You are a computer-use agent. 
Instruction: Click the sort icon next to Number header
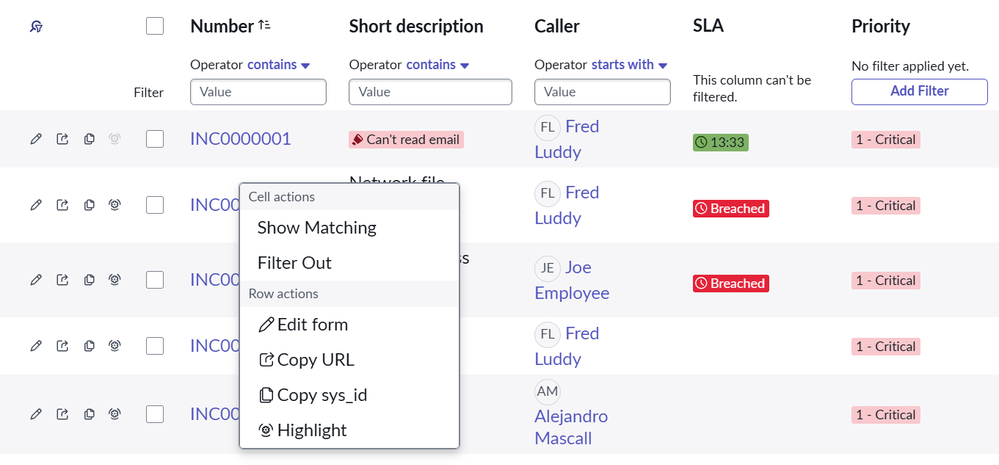point(264,25)
